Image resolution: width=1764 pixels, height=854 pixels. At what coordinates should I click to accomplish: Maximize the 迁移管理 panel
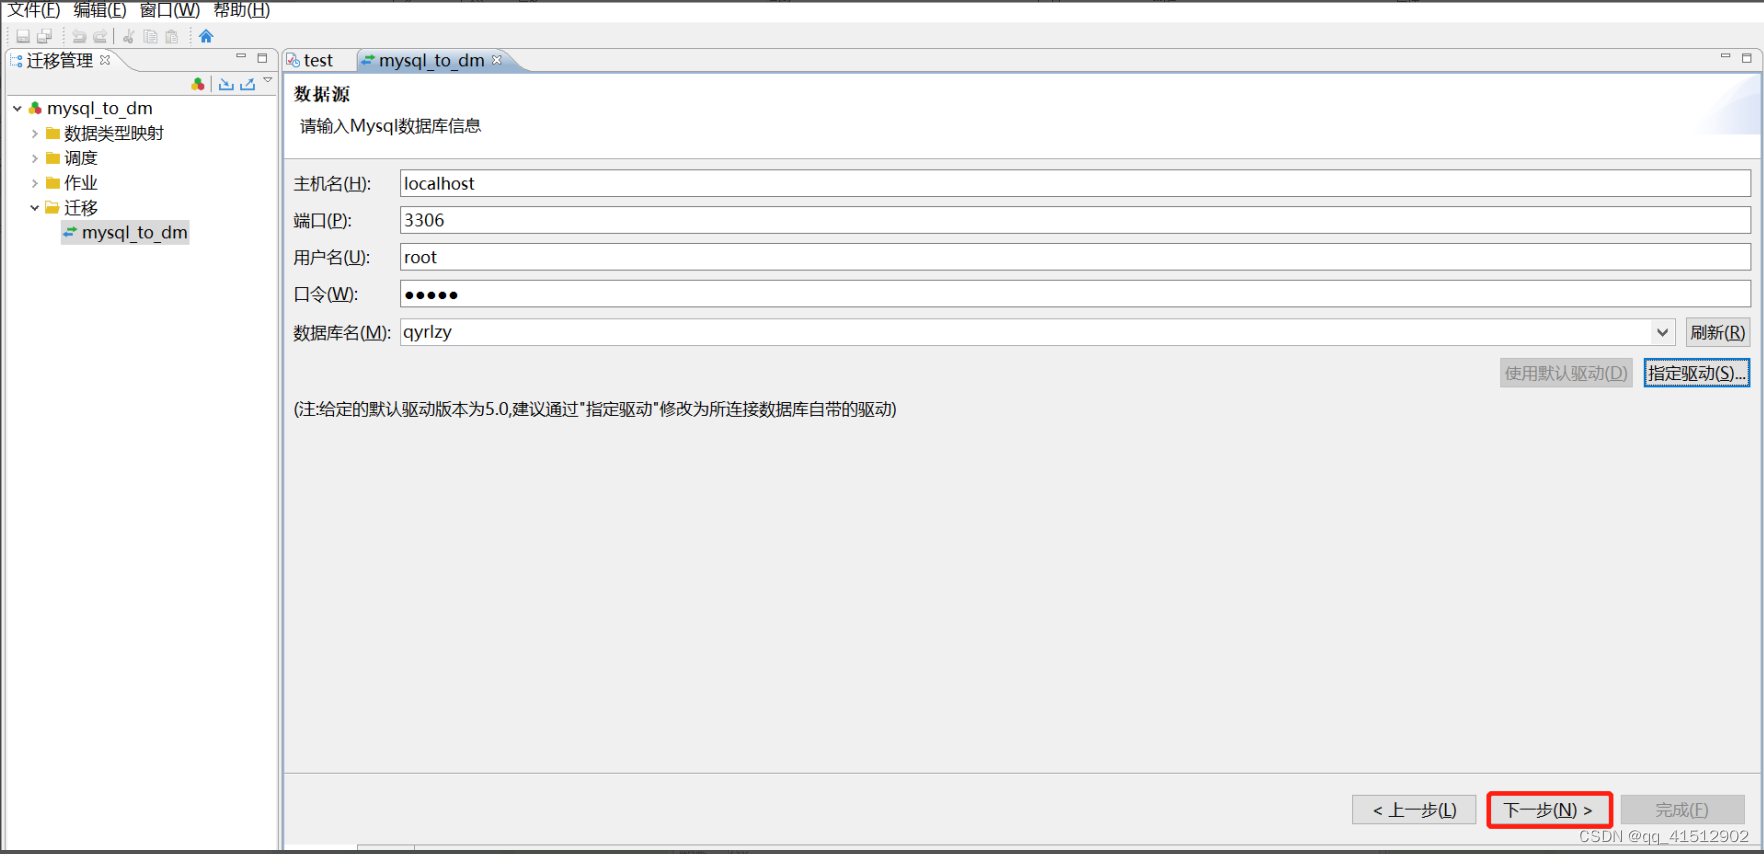pos(262,58)
